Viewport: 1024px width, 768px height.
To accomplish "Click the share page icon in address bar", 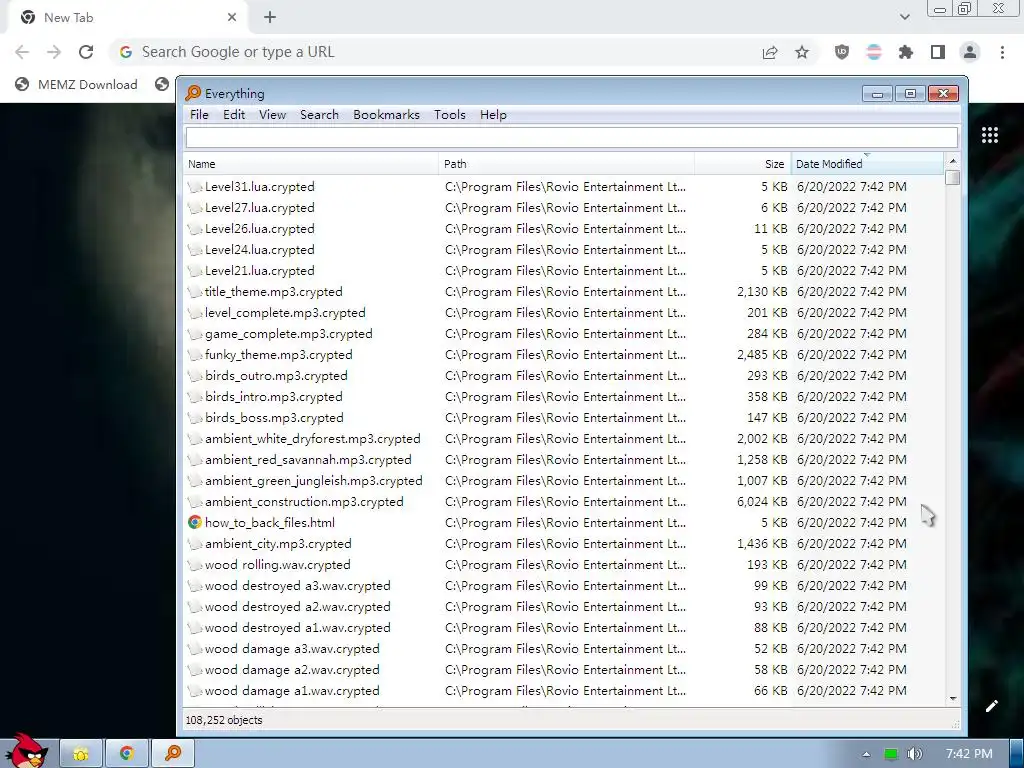I will click(x=770, y=52).
